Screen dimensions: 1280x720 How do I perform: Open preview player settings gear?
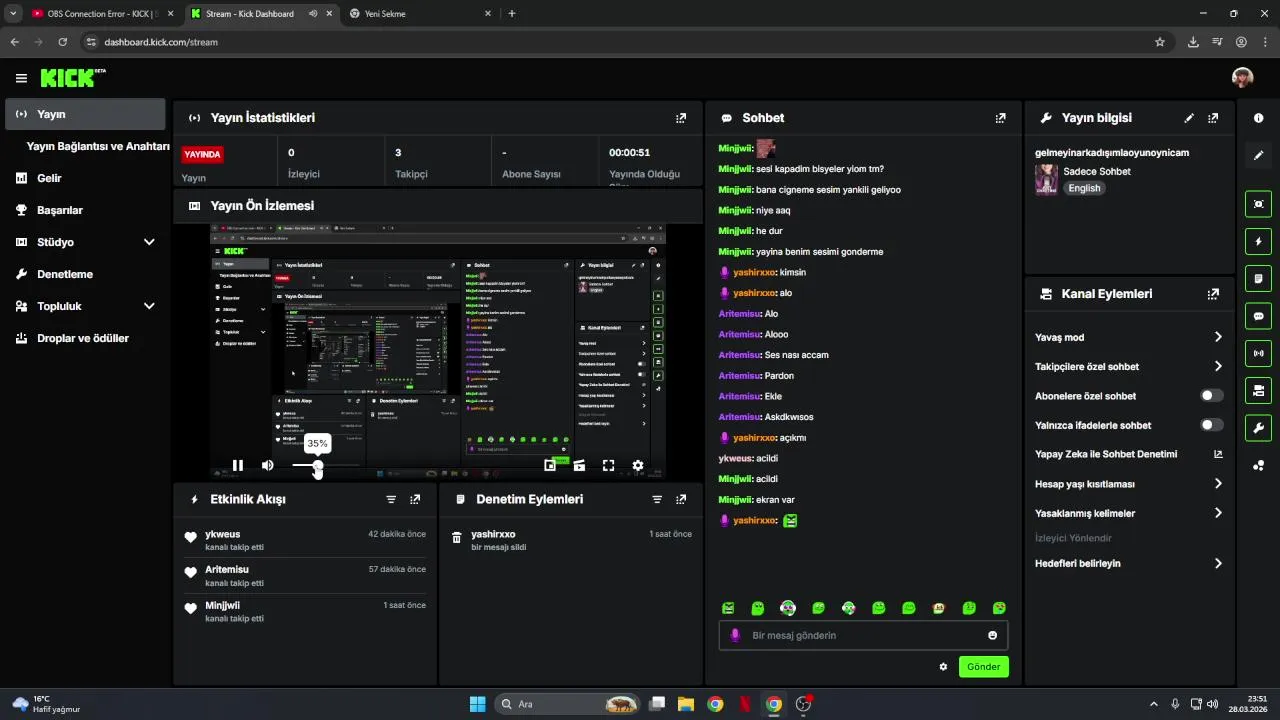(x=638, y=465)
